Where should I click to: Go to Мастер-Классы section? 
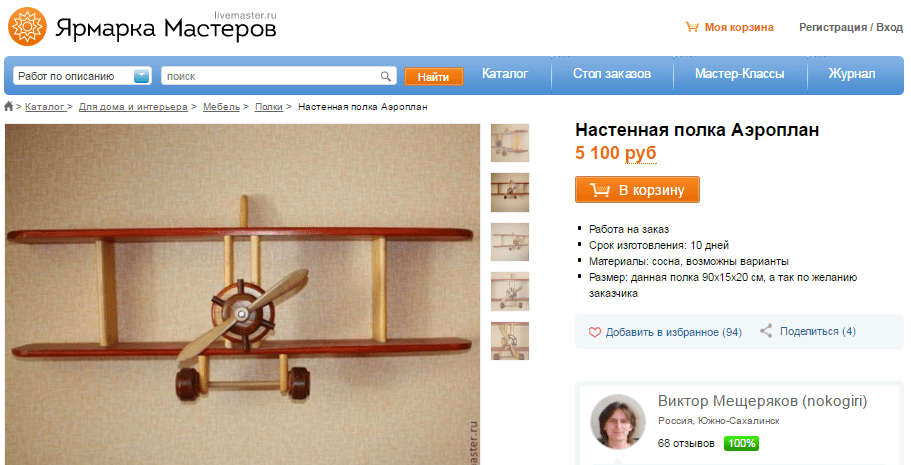tap(740, 74)
